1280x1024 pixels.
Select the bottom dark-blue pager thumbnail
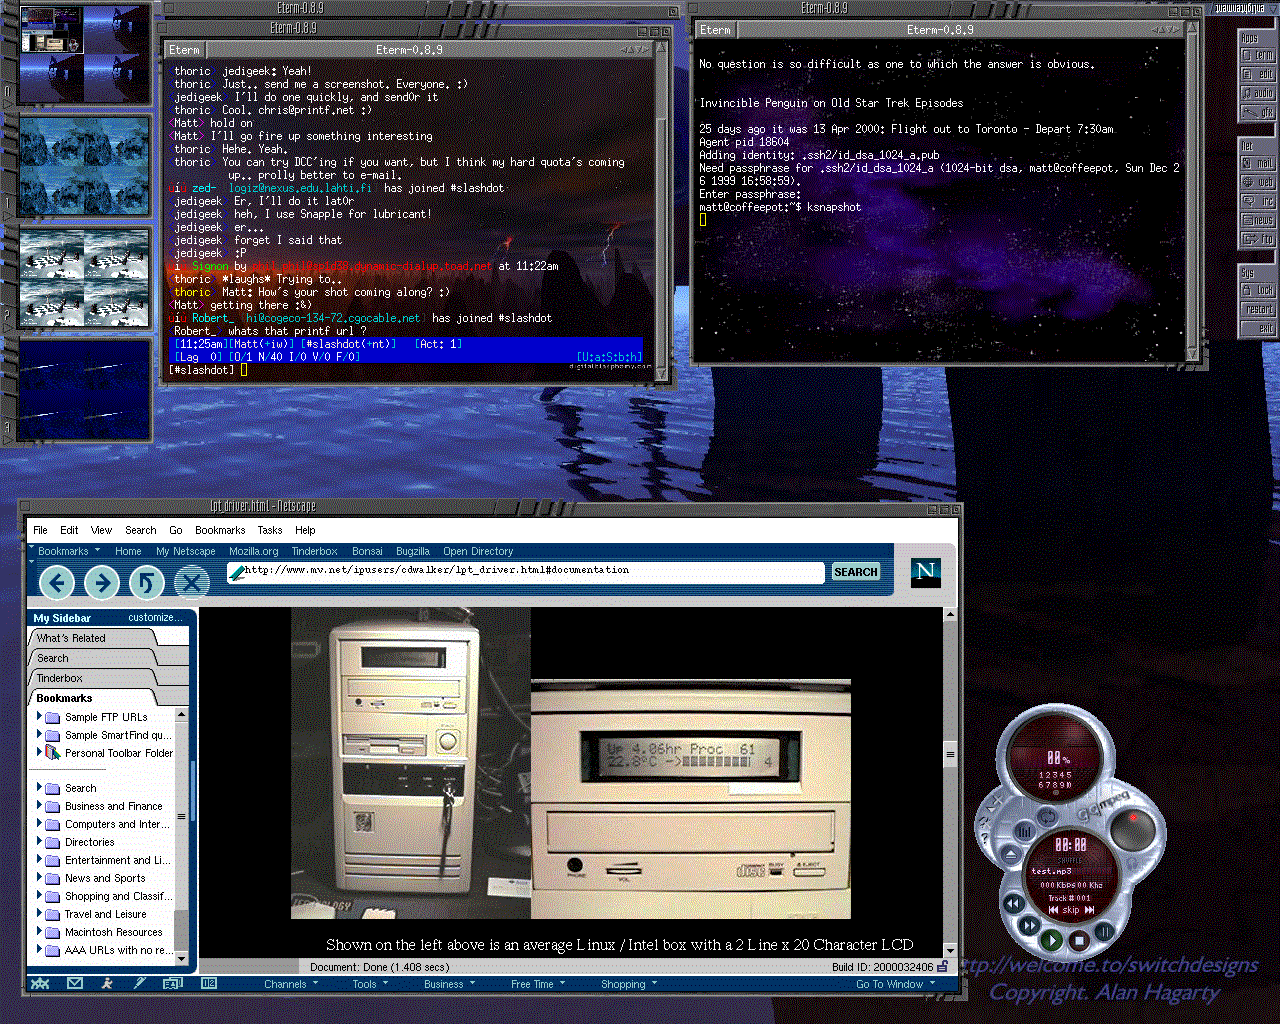(84, 392)
